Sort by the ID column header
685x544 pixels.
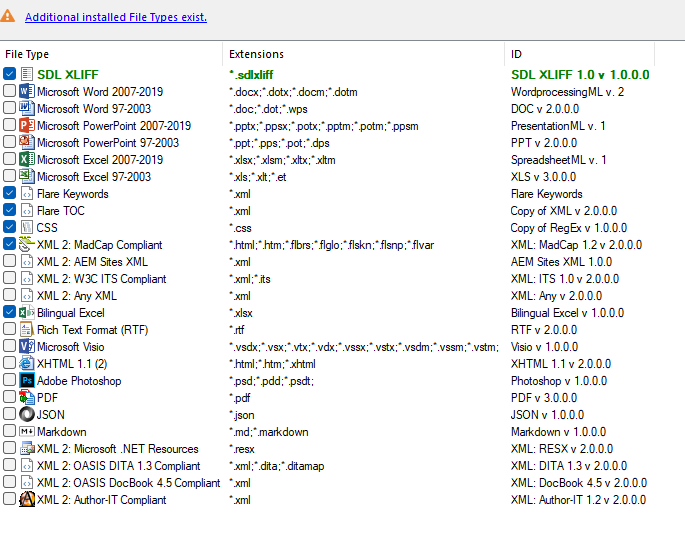580,54
